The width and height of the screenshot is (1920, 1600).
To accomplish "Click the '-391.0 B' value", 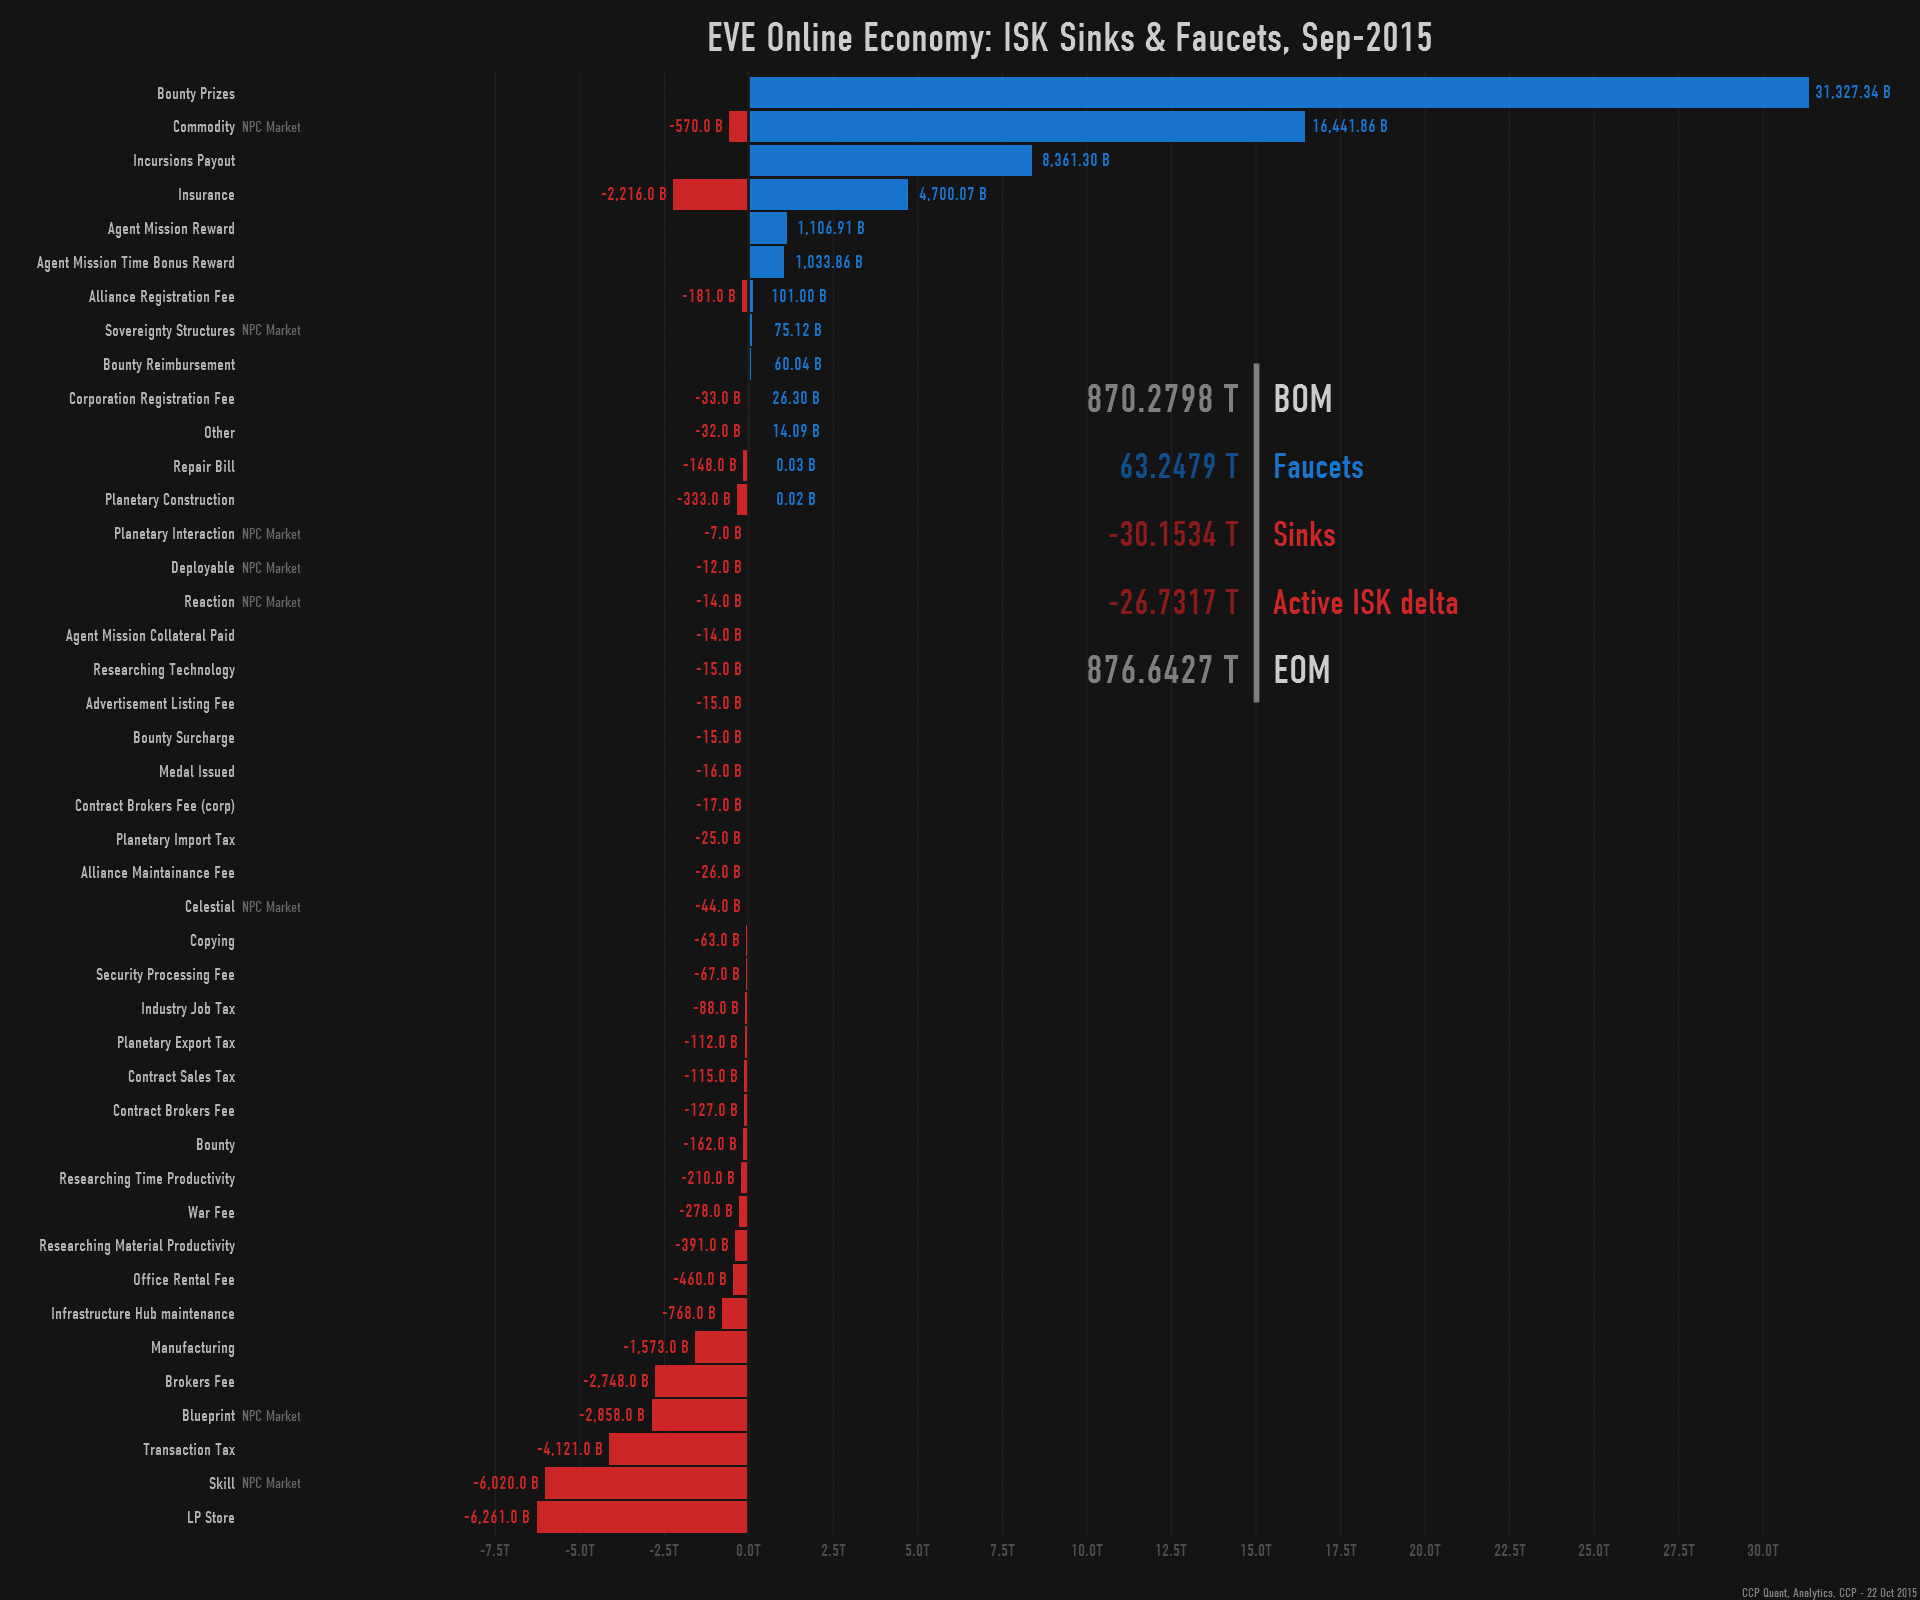I will [x=702, y=1245].
